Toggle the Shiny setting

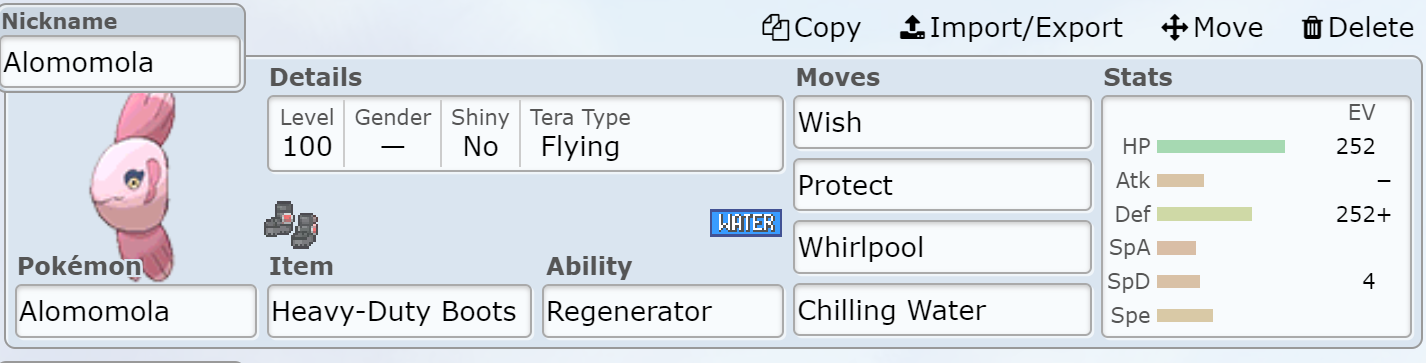[480, 133]
